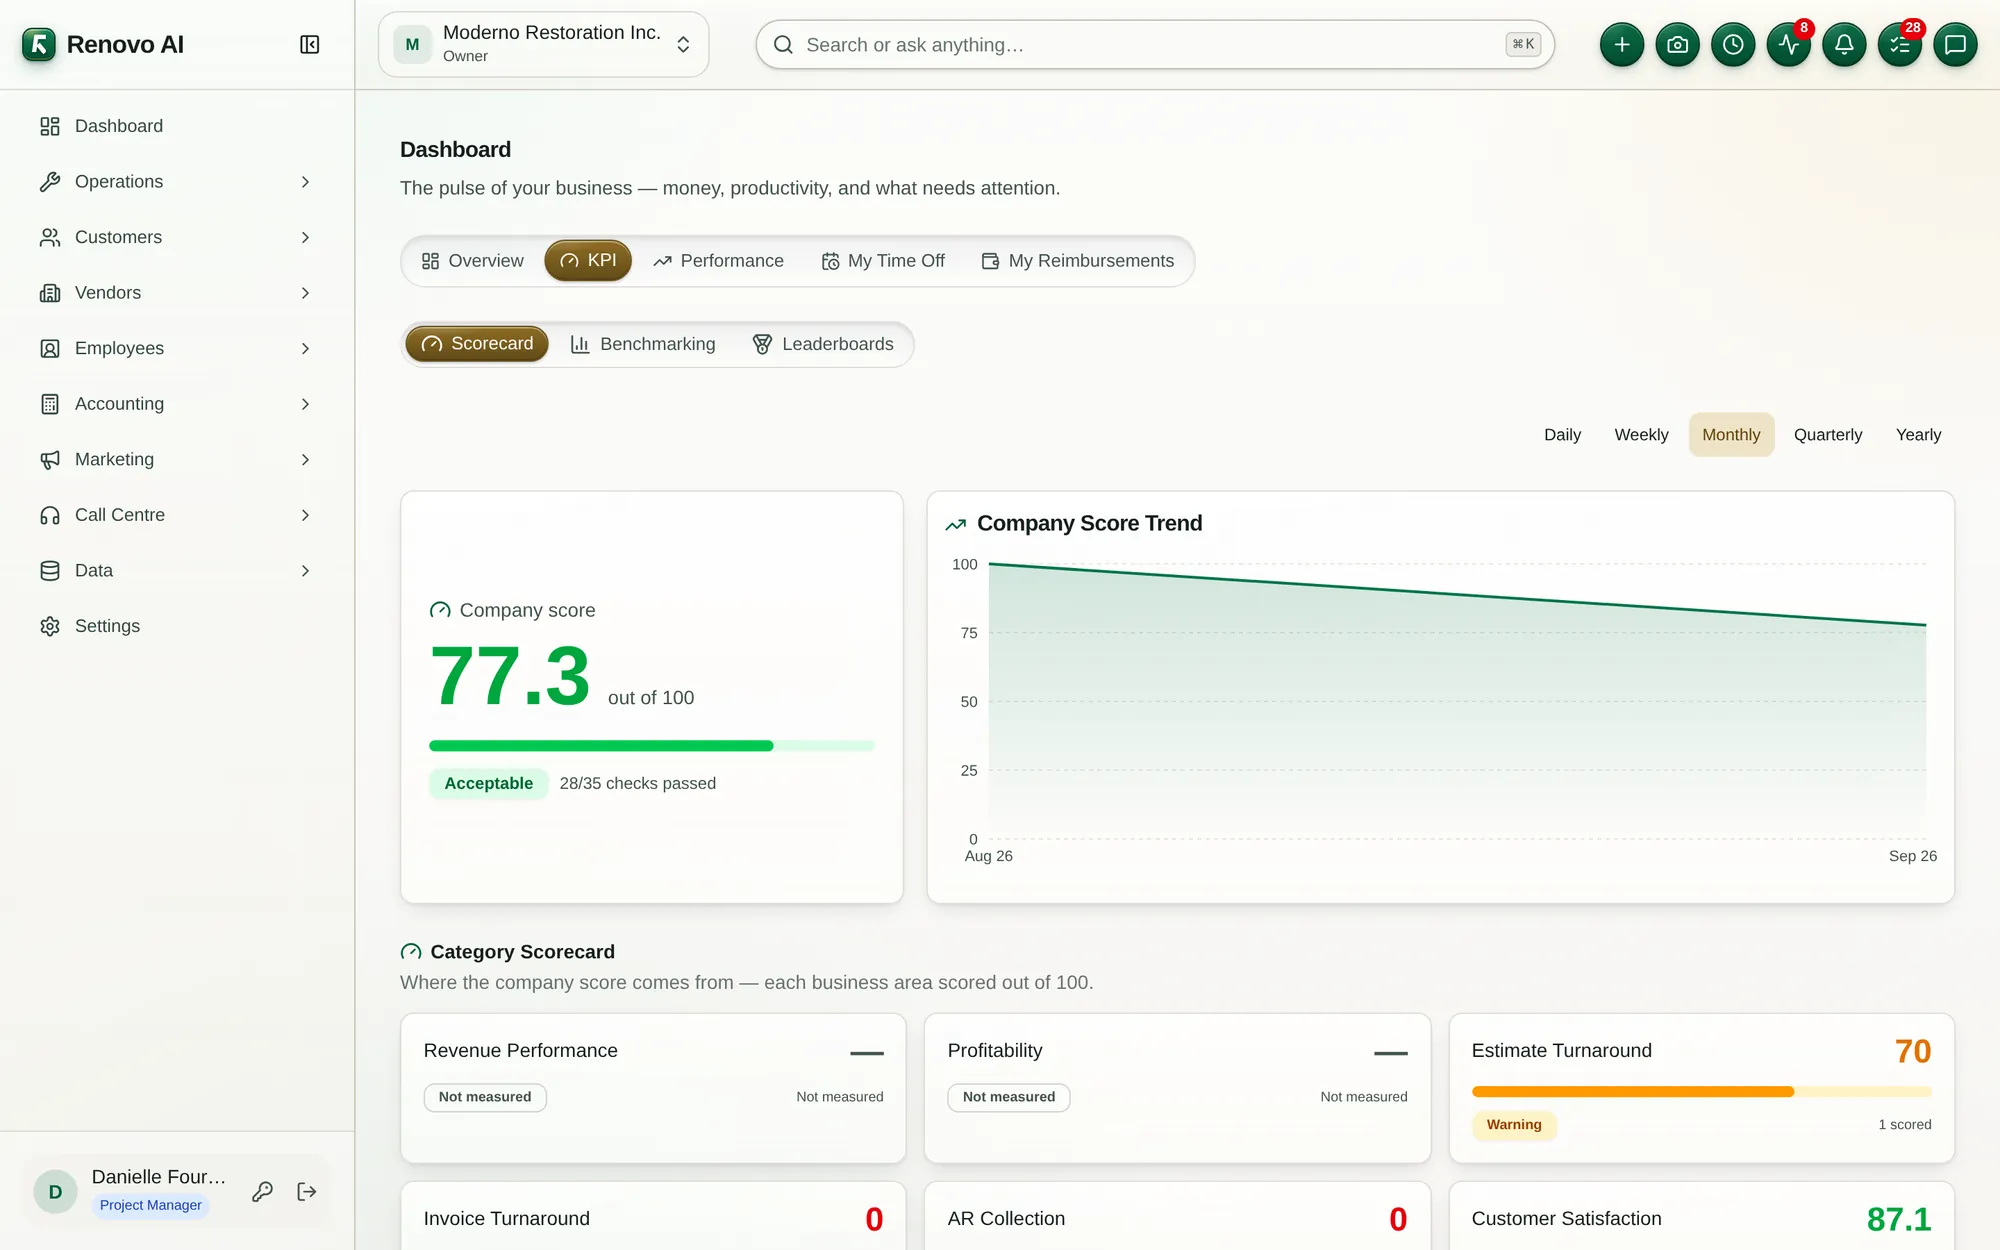Open the My Time Off tab
The width and height of the screenshot is (2000, 1250).
pos(883,261)
